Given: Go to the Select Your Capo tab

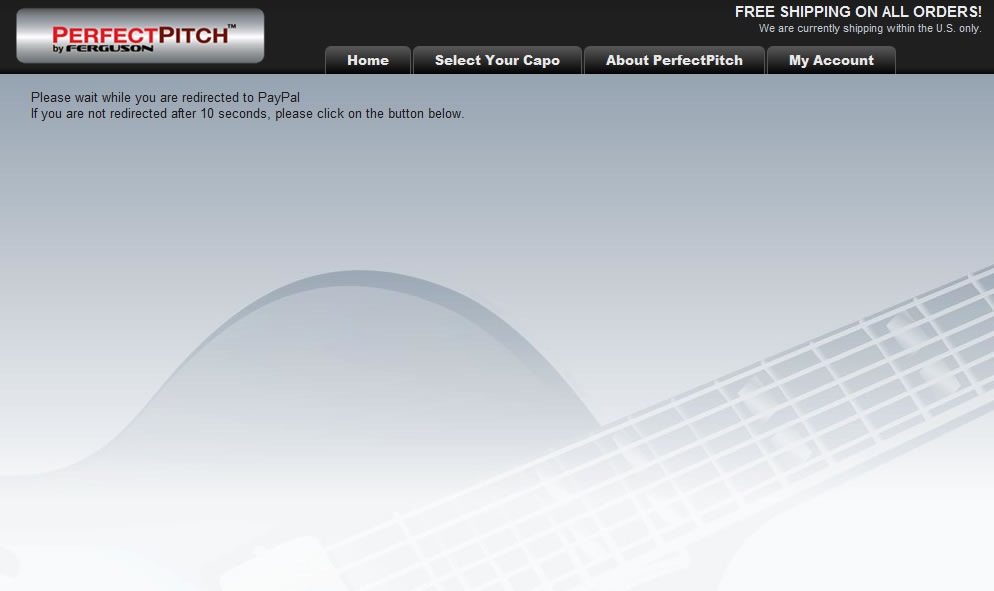Looking at the screenshot, I should pos(497,60).
